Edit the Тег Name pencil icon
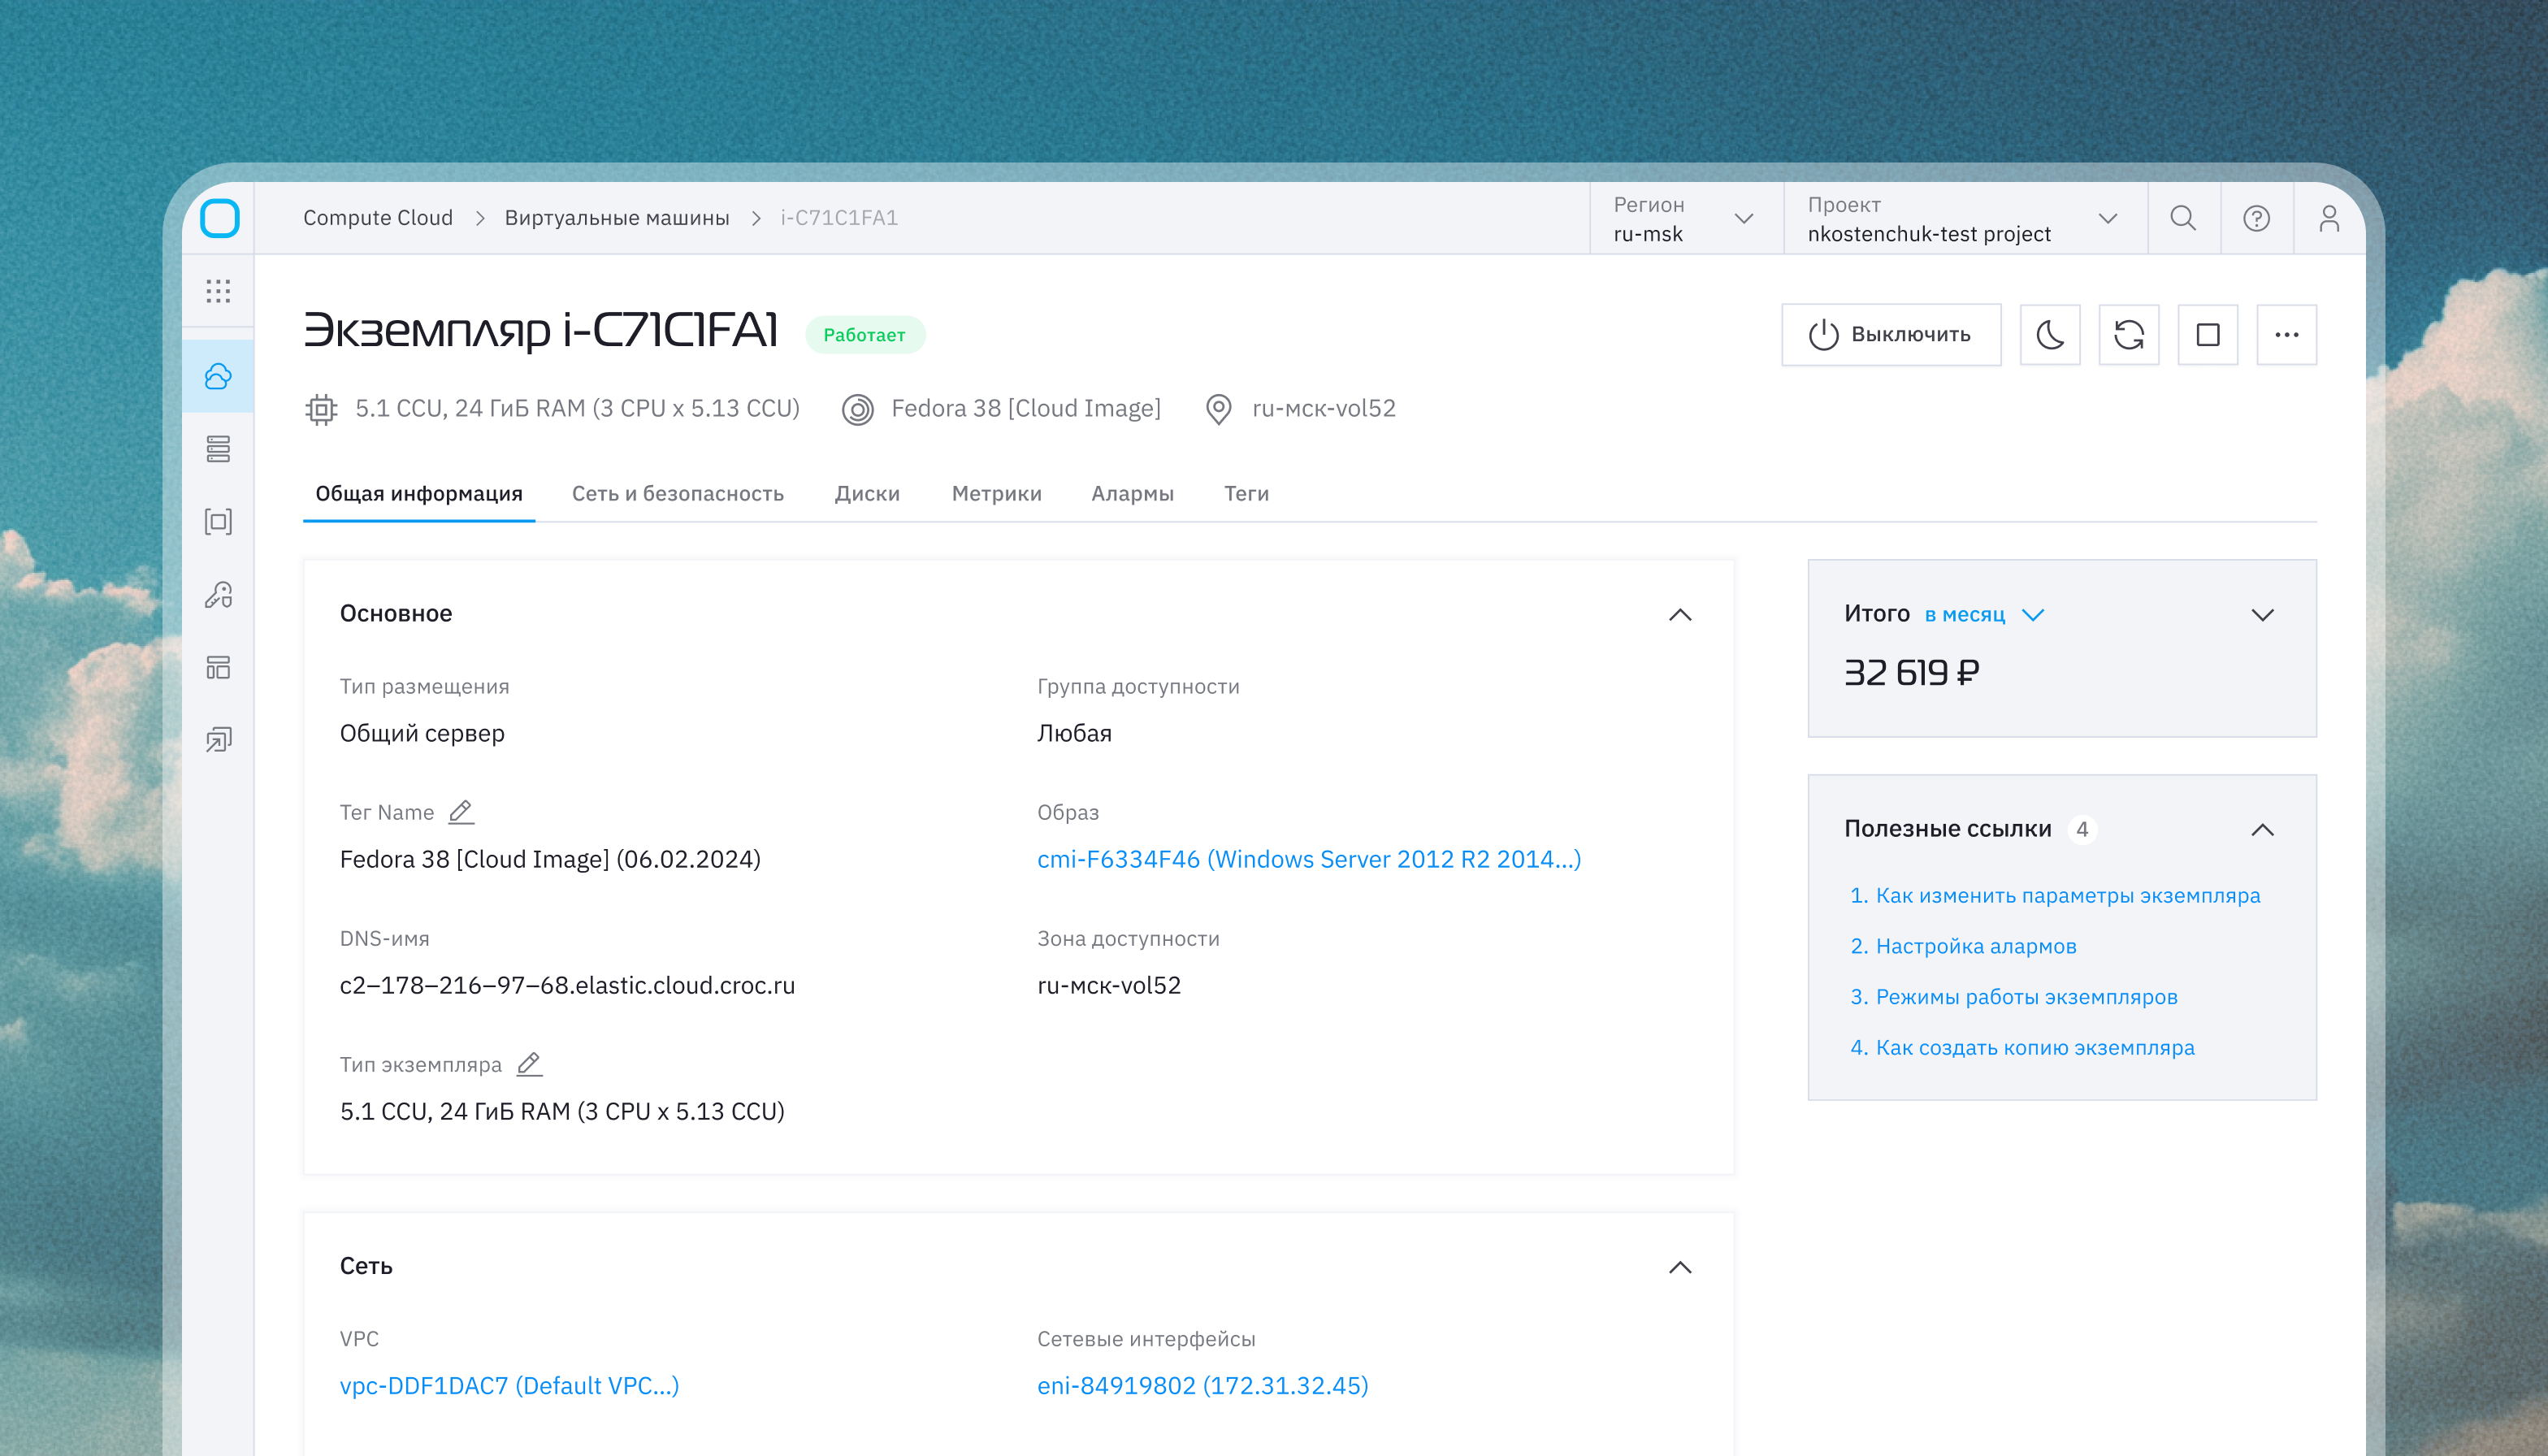 click(x=461, y=812)
